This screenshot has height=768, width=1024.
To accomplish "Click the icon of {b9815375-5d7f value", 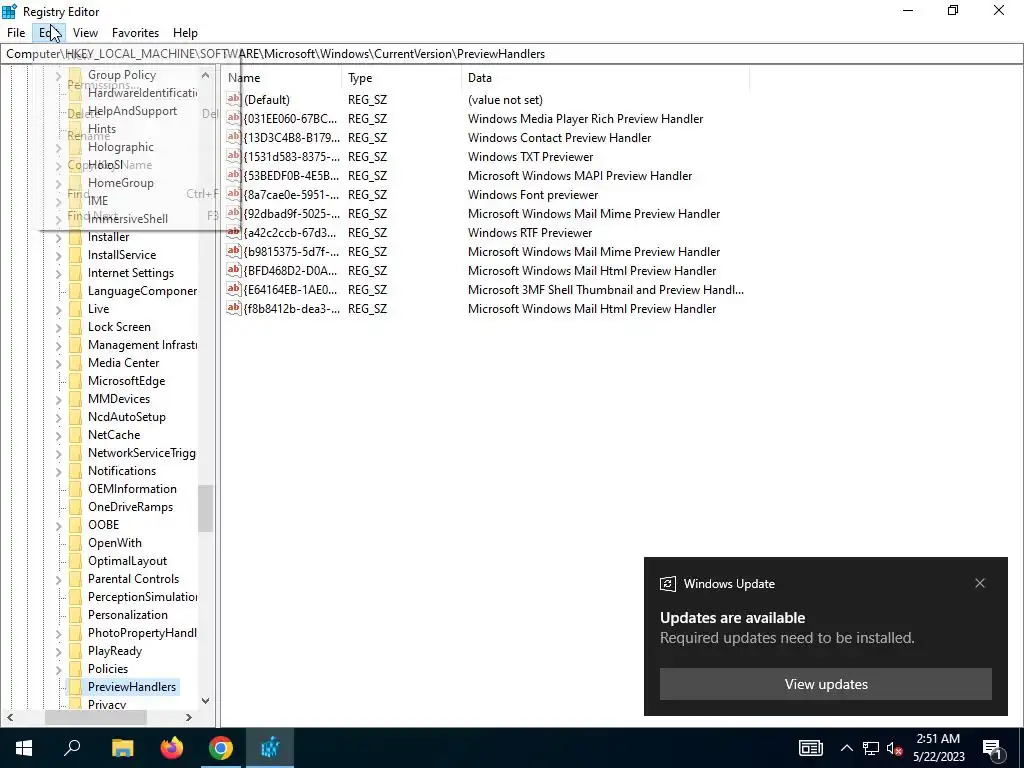I will pyautogui.click(x=234, y=251).
